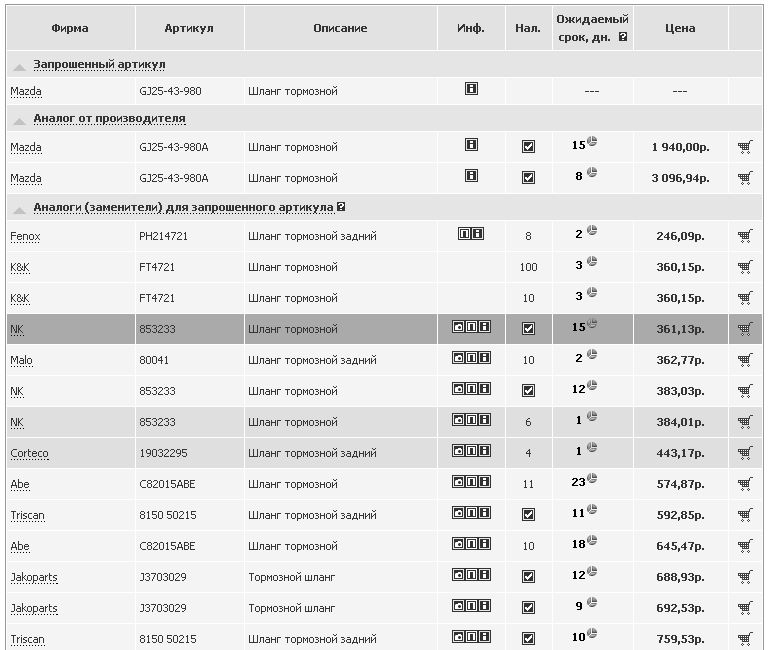771x650 pixels.
Task: Add Jakoparts 688,93р. item to cart
Action: click(x=745, y=577)
